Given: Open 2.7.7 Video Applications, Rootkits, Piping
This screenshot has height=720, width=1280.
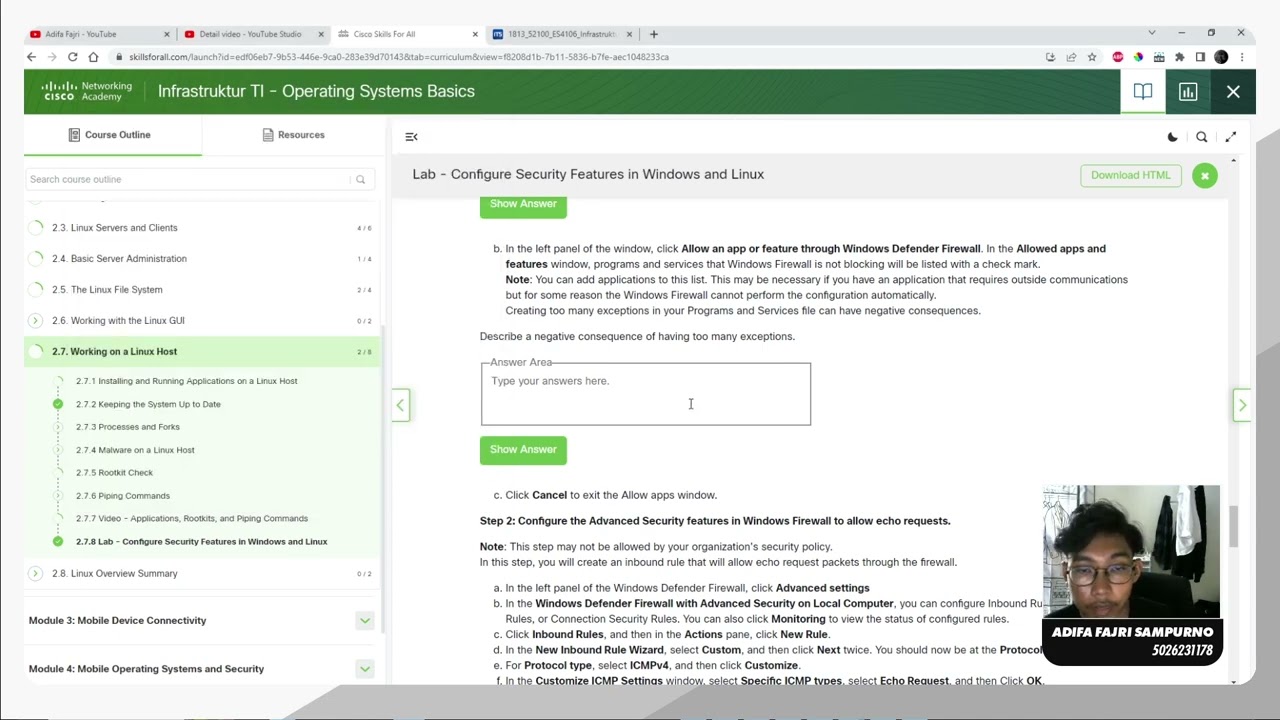Looking at the screenshot, I should (x=192, y=519).
